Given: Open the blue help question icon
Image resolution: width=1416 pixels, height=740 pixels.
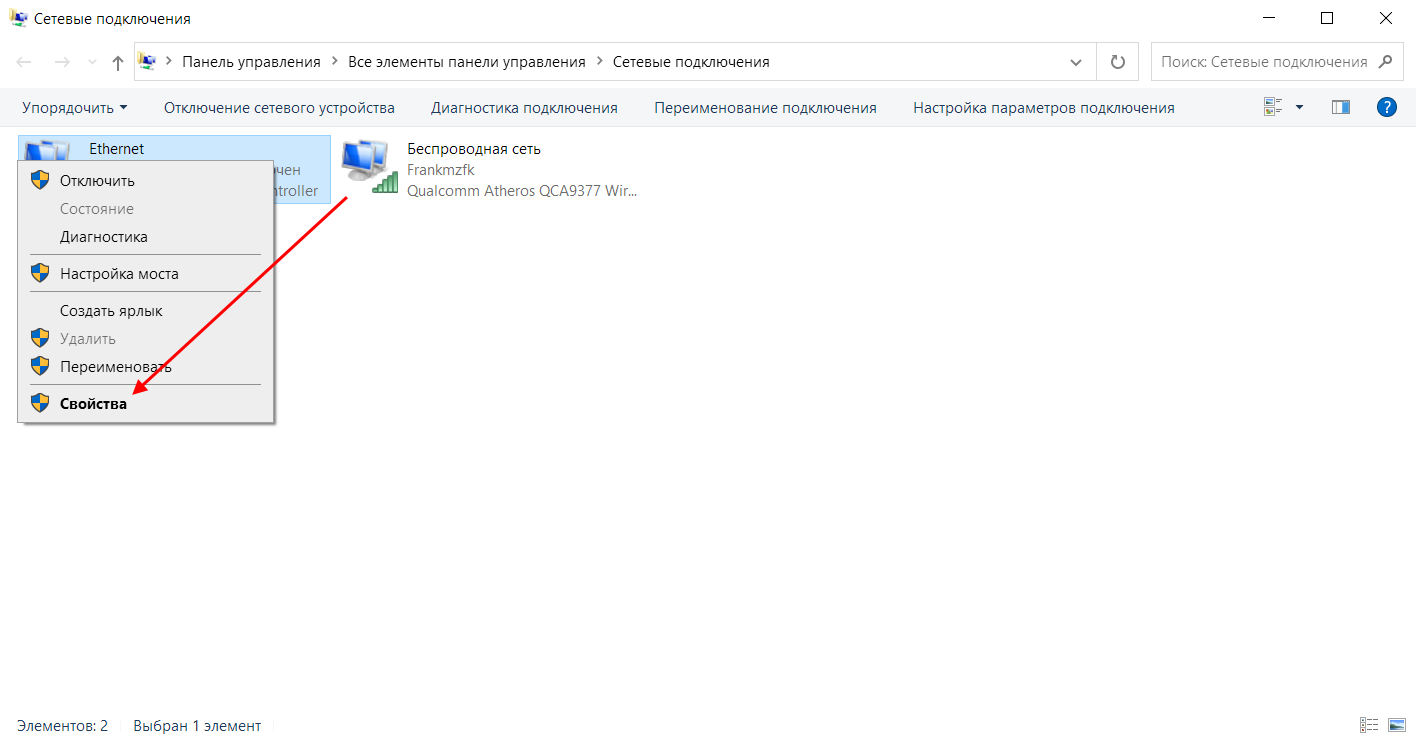Looking at the screenshot, I should coord(1387,107).
